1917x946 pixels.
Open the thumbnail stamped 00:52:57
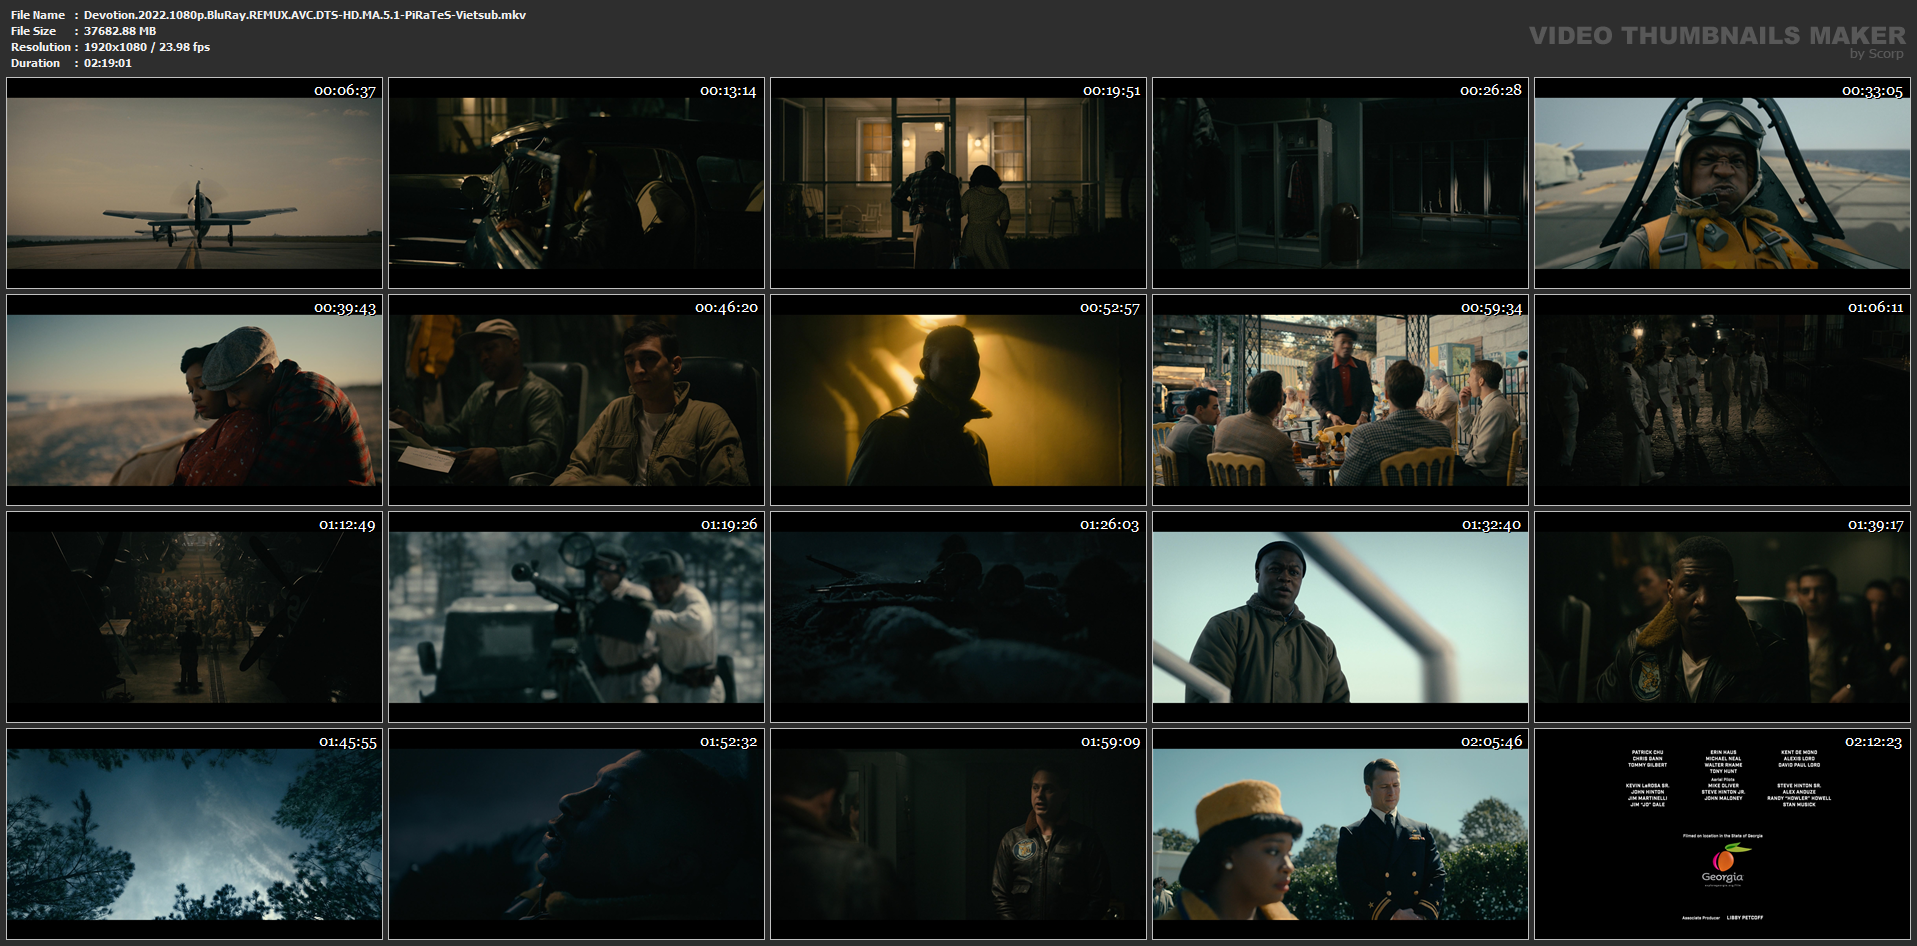(x=958, y=400)
